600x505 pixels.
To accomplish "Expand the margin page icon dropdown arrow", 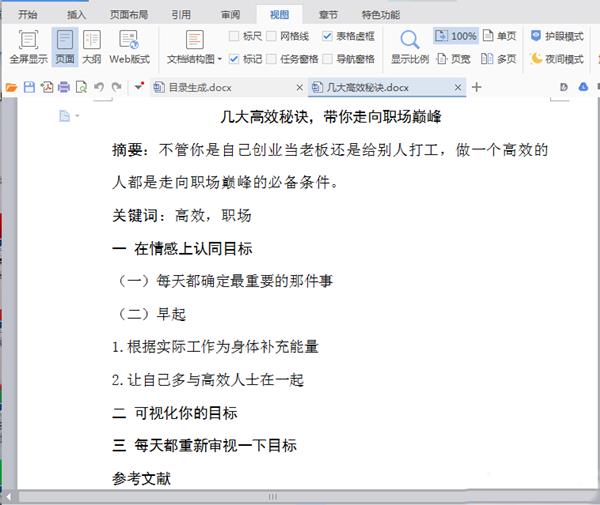I will [x=77, y=116].
